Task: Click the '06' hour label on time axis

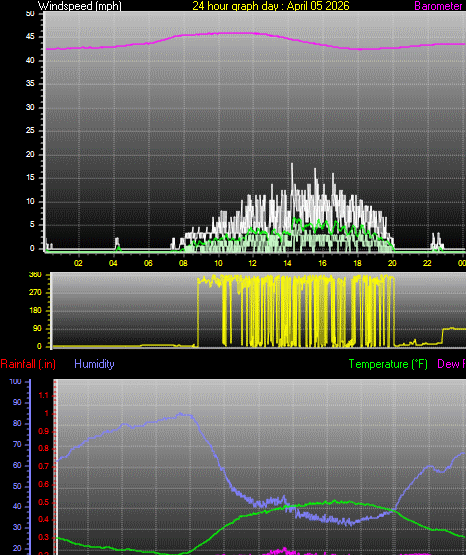Action: 148,263
